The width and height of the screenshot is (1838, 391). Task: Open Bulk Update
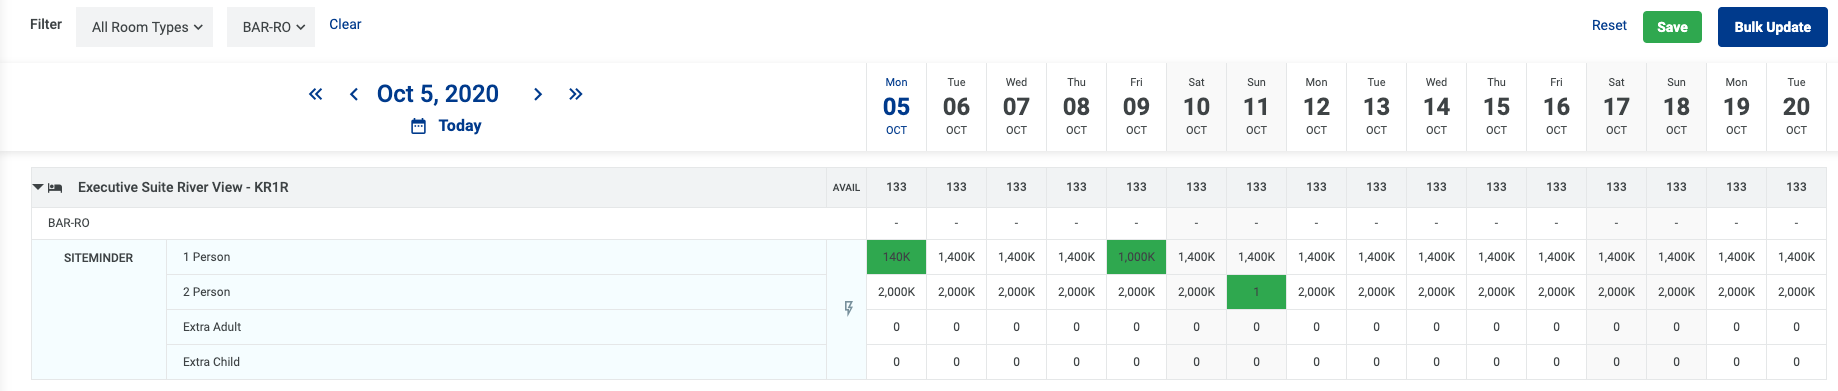[x=1772, y=27]
